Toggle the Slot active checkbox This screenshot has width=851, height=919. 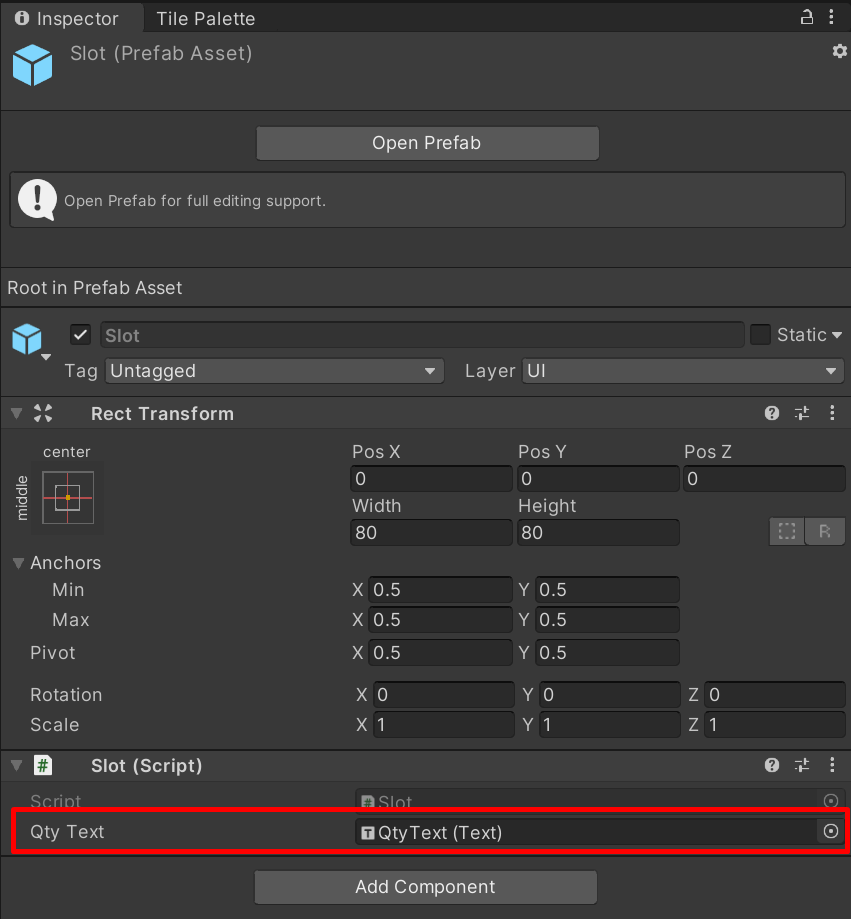(x=80, y=335)
